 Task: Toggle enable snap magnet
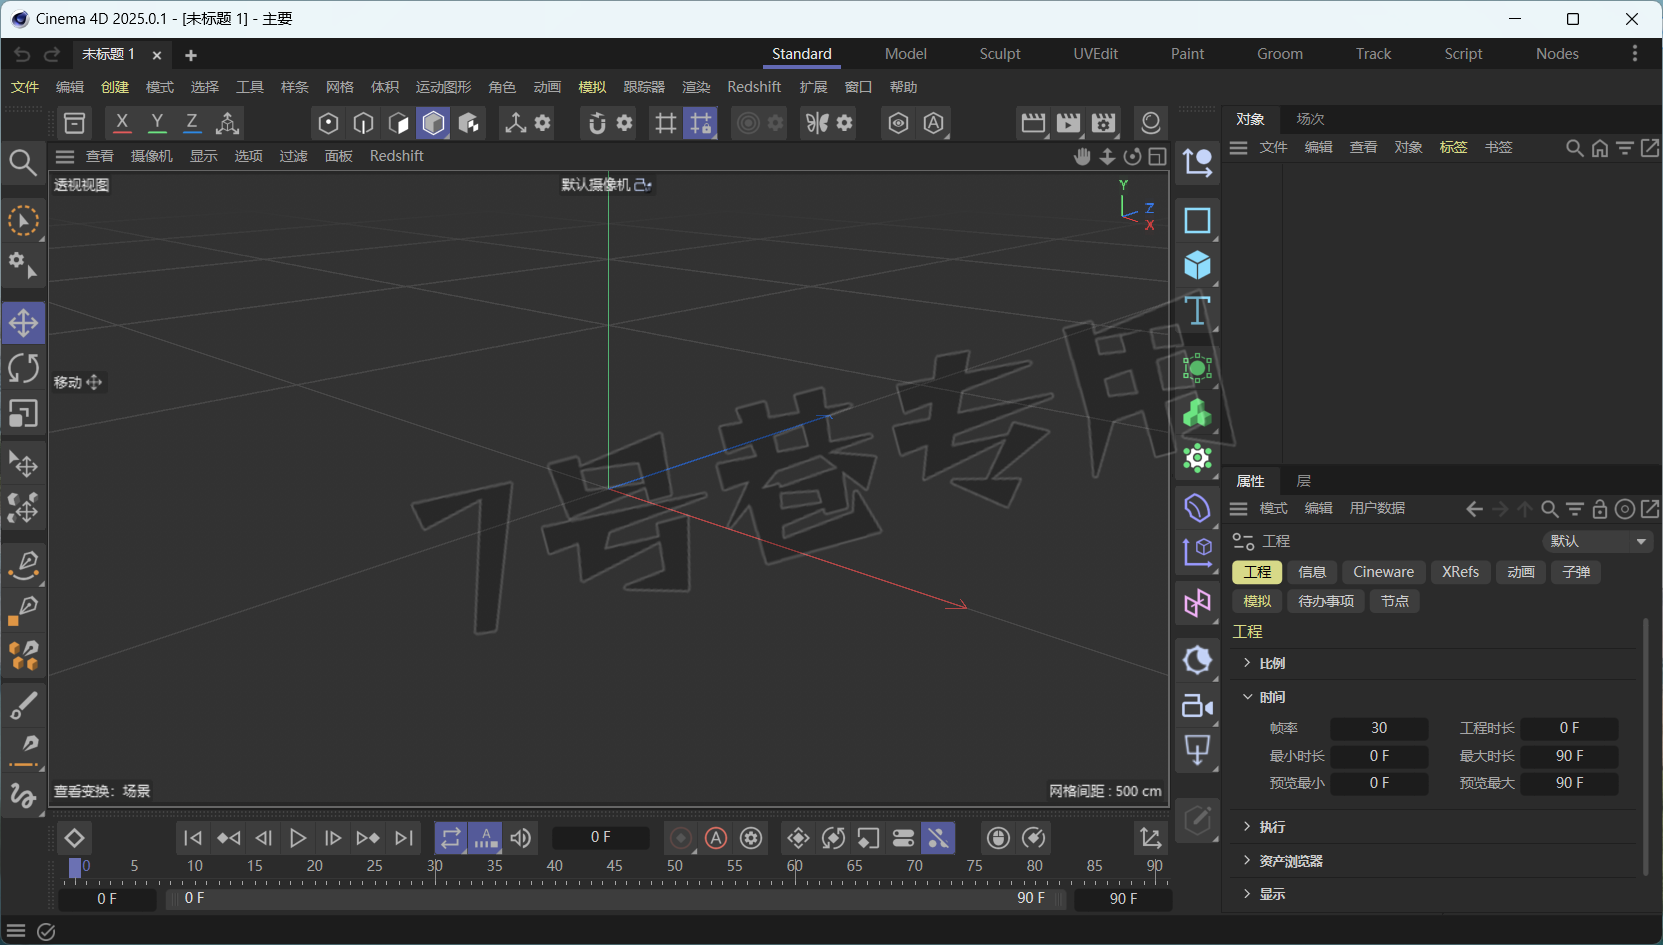597,123
